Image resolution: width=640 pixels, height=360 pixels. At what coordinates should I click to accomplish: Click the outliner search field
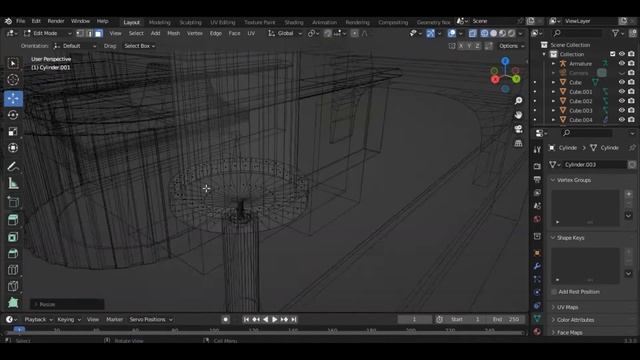coord(577,33)
